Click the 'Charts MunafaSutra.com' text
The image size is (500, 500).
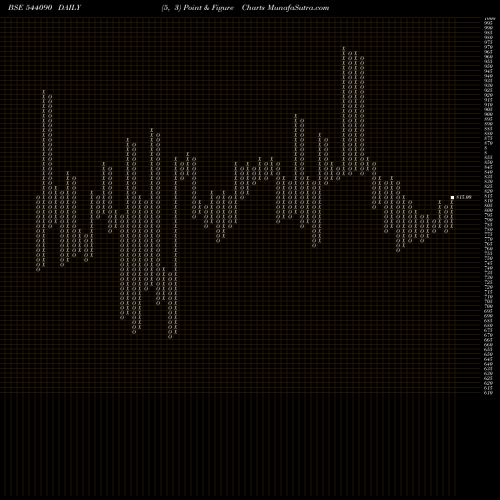[285, 8]
